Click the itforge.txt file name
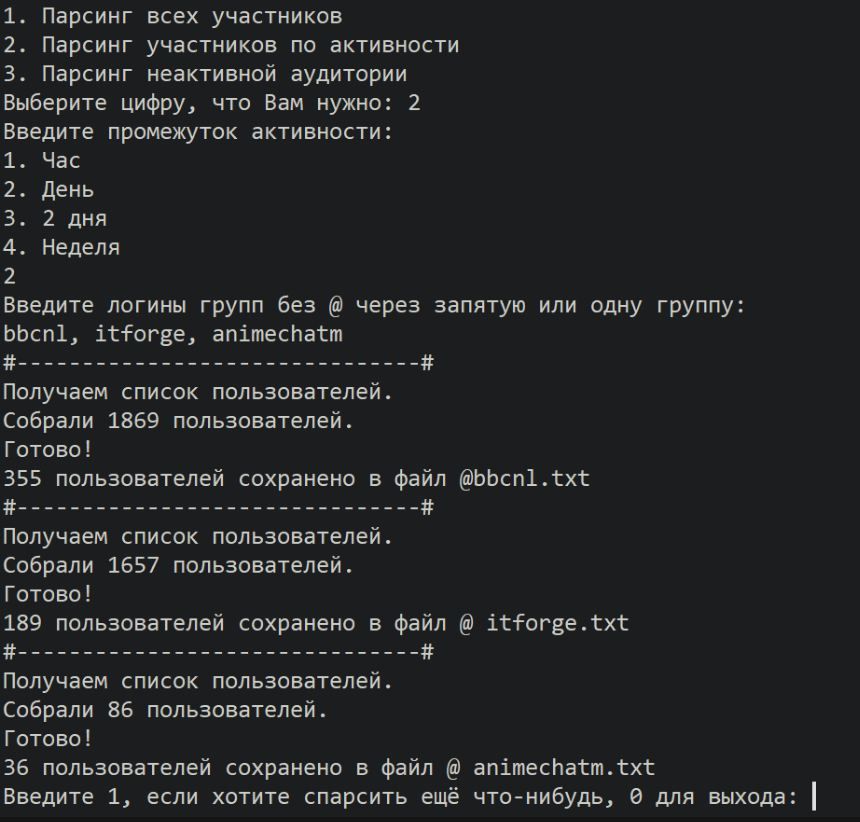Screen dimensions: 860x822 (x=557, y=624)
